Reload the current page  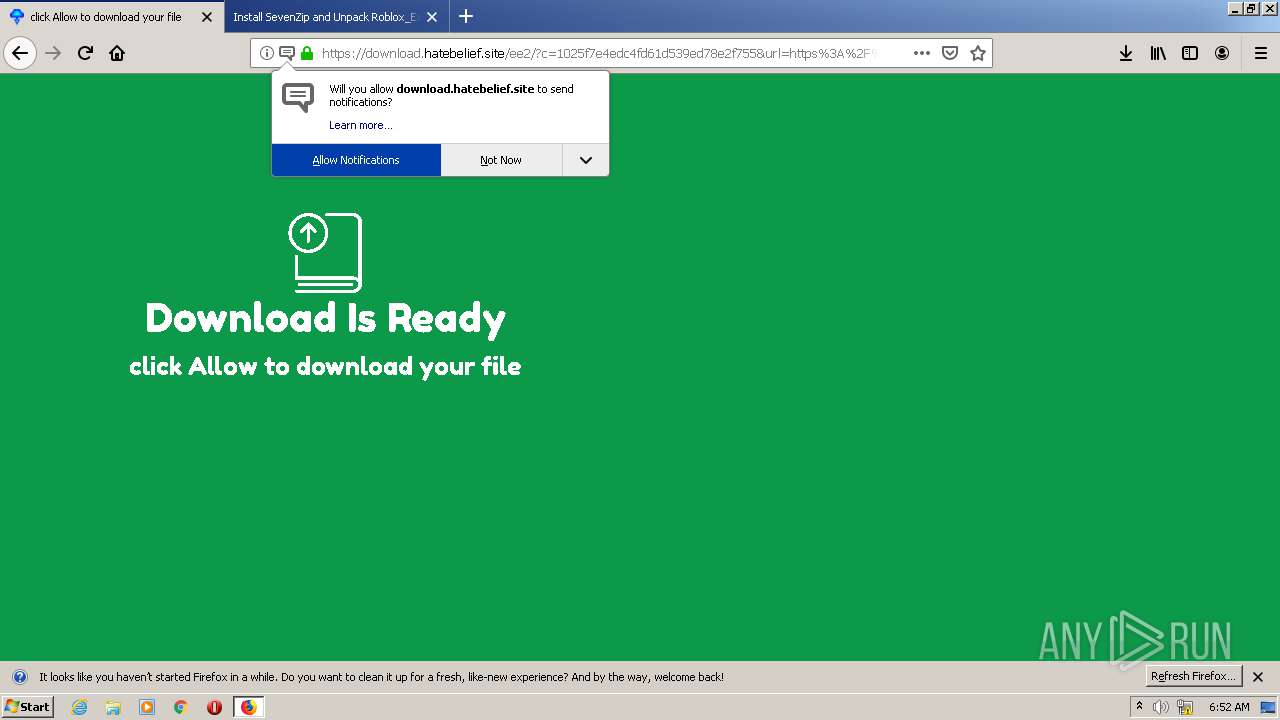click(x=85, y=53)
